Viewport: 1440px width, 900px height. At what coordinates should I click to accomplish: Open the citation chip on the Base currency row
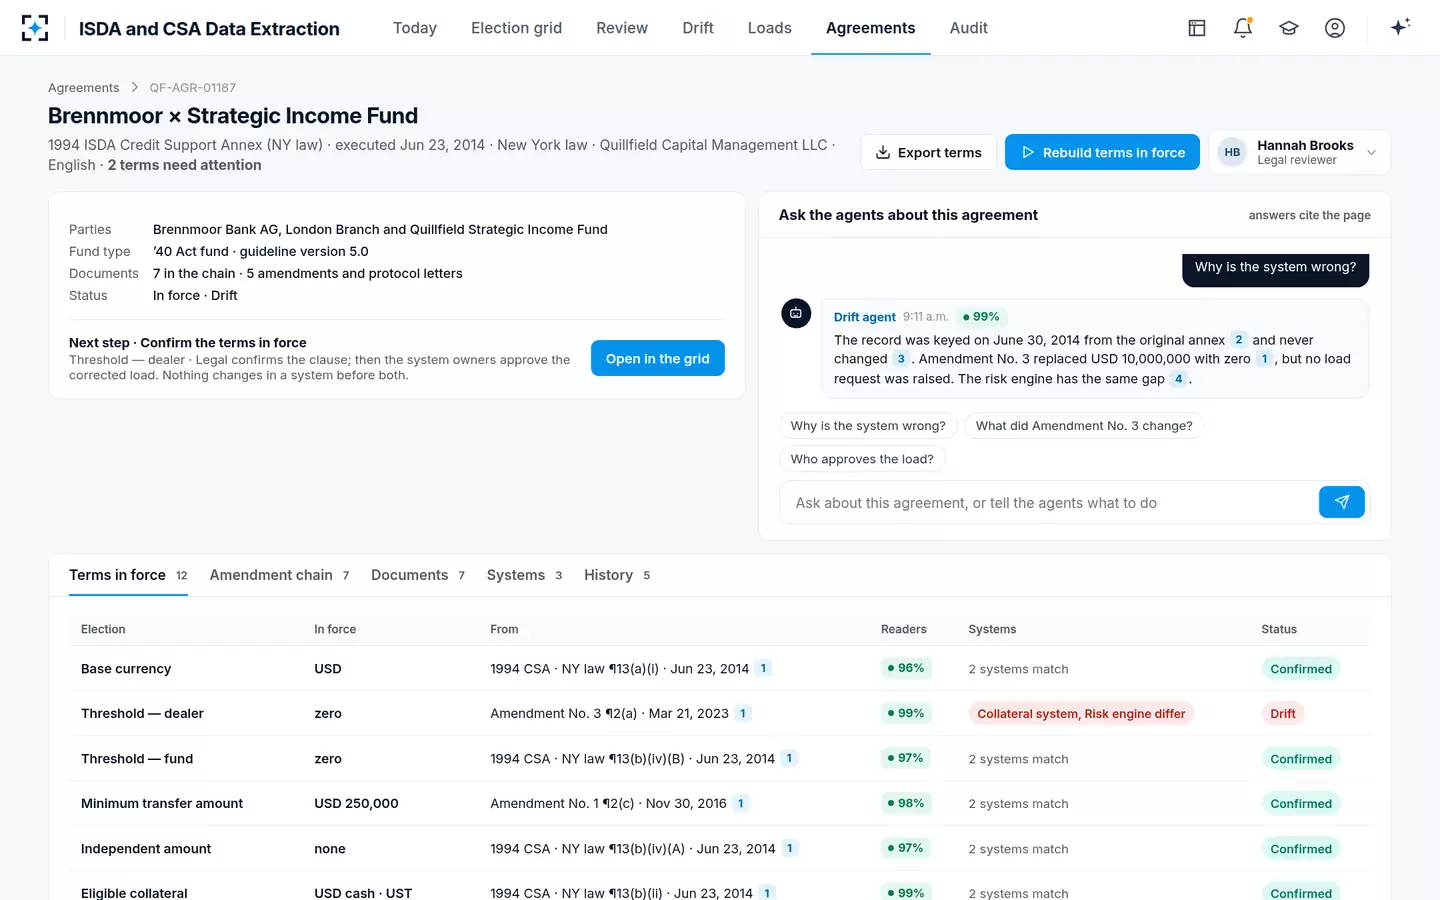(763, 669)
